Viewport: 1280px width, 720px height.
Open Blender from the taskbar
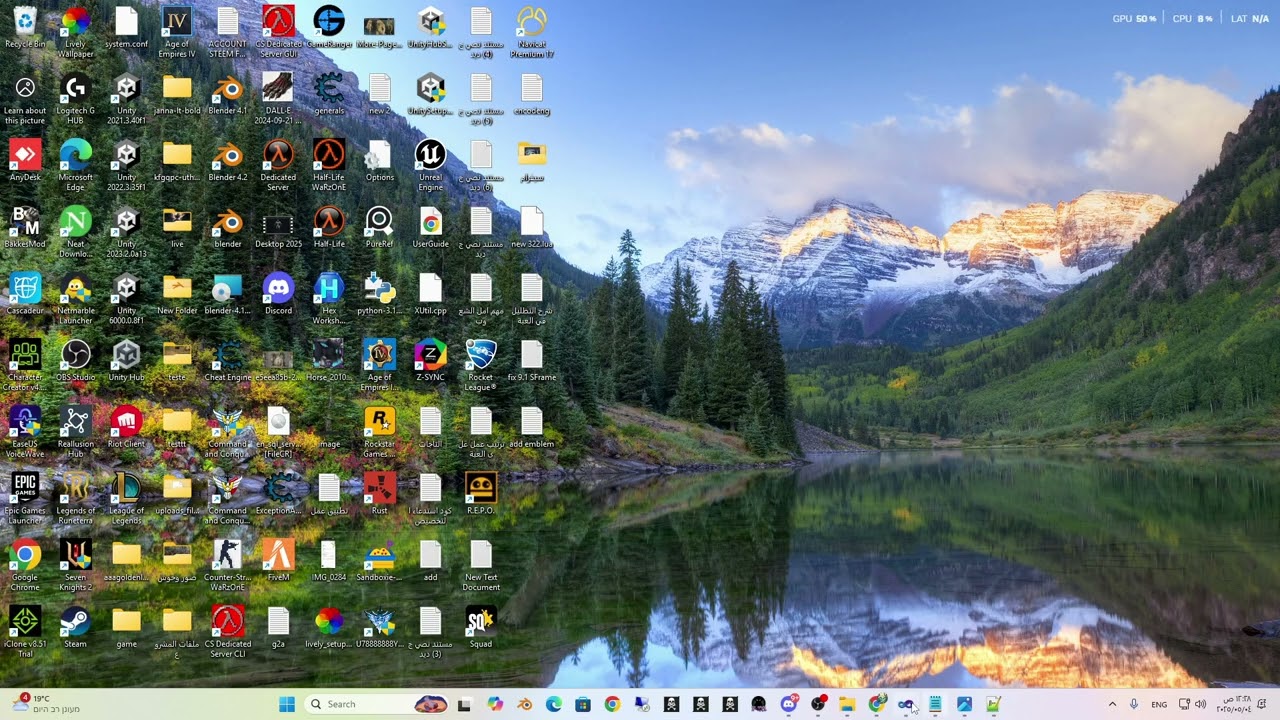pyautogui.click(x=524, y=704)
